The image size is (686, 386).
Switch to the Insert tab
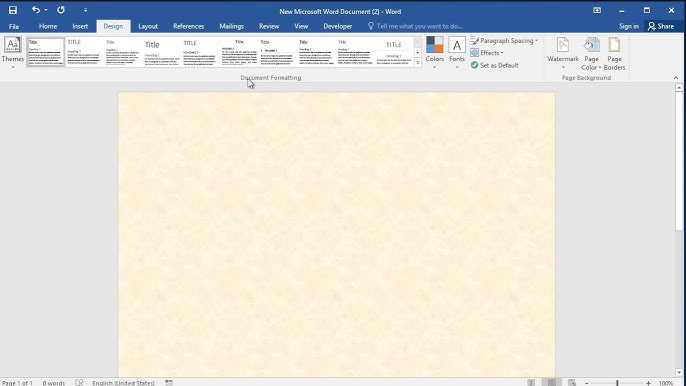pos(80,26)
